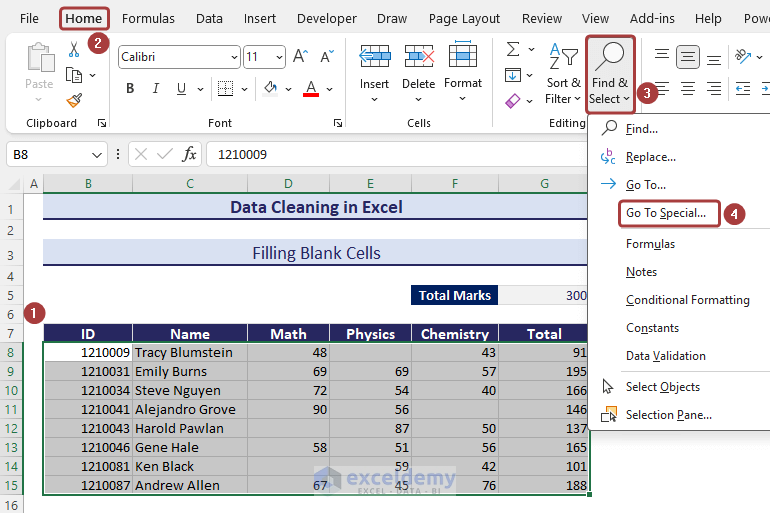Image resolution: width=770 pixels, height=513 pixels.
Task: Open the Font size dropdown
Action: [279, 57]
